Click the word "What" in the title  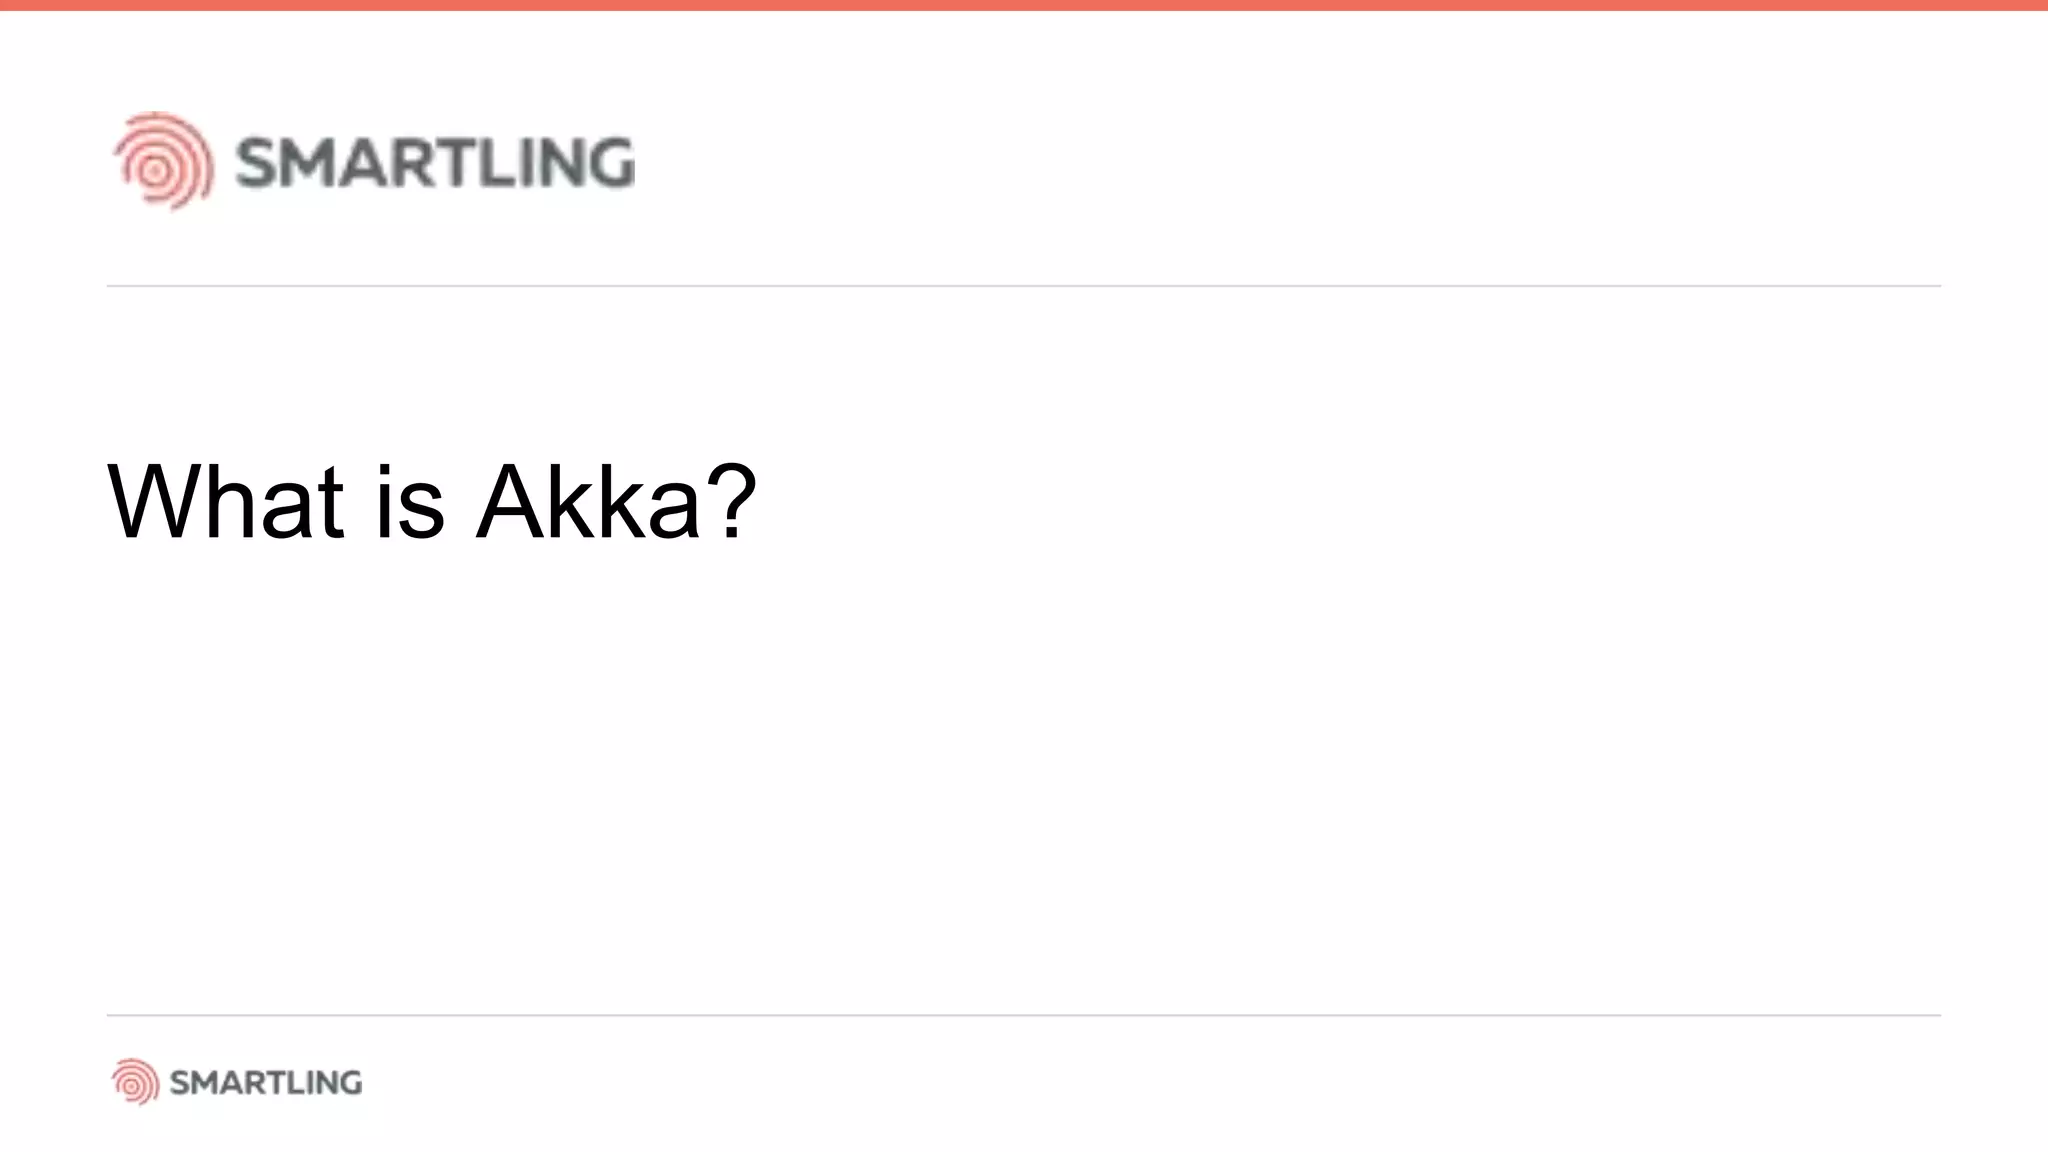pyautogui.click(x=226, y=502)
